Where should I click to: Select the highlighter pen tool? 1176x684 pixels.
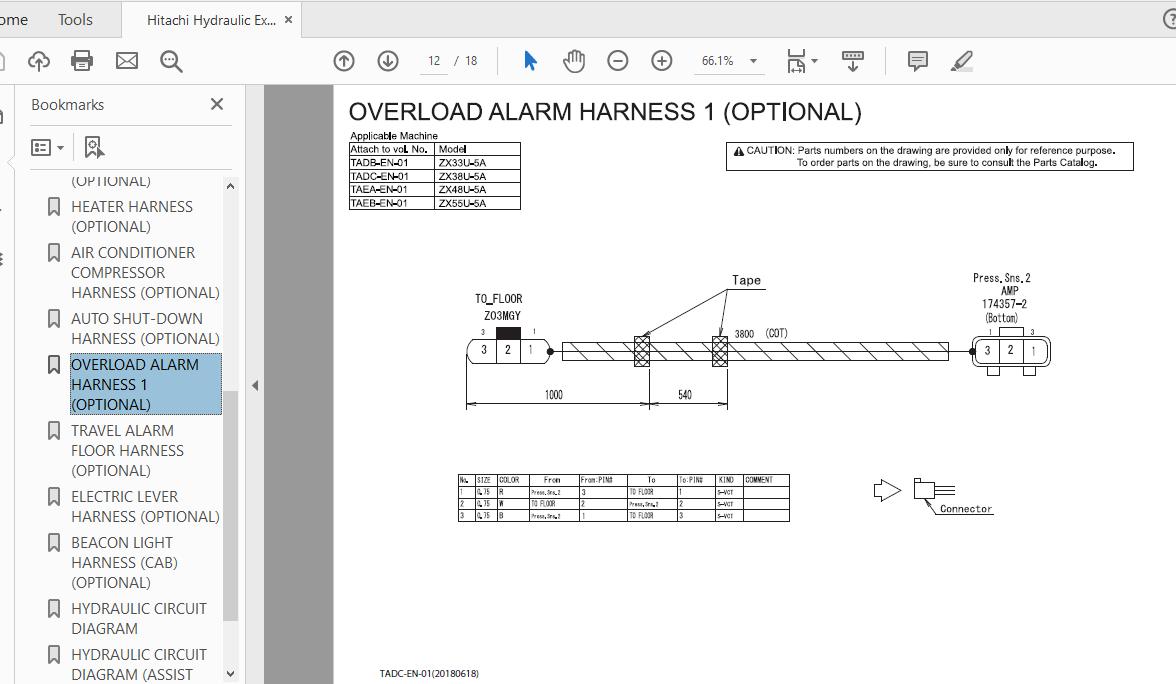tap(962, 61)
